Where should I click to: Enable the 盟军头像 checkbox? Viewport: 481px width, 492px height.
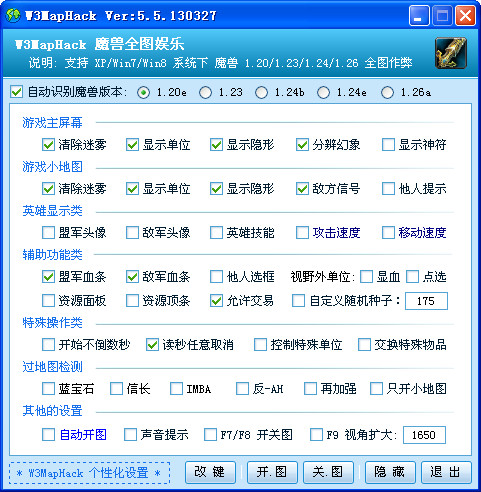[48, 233]
